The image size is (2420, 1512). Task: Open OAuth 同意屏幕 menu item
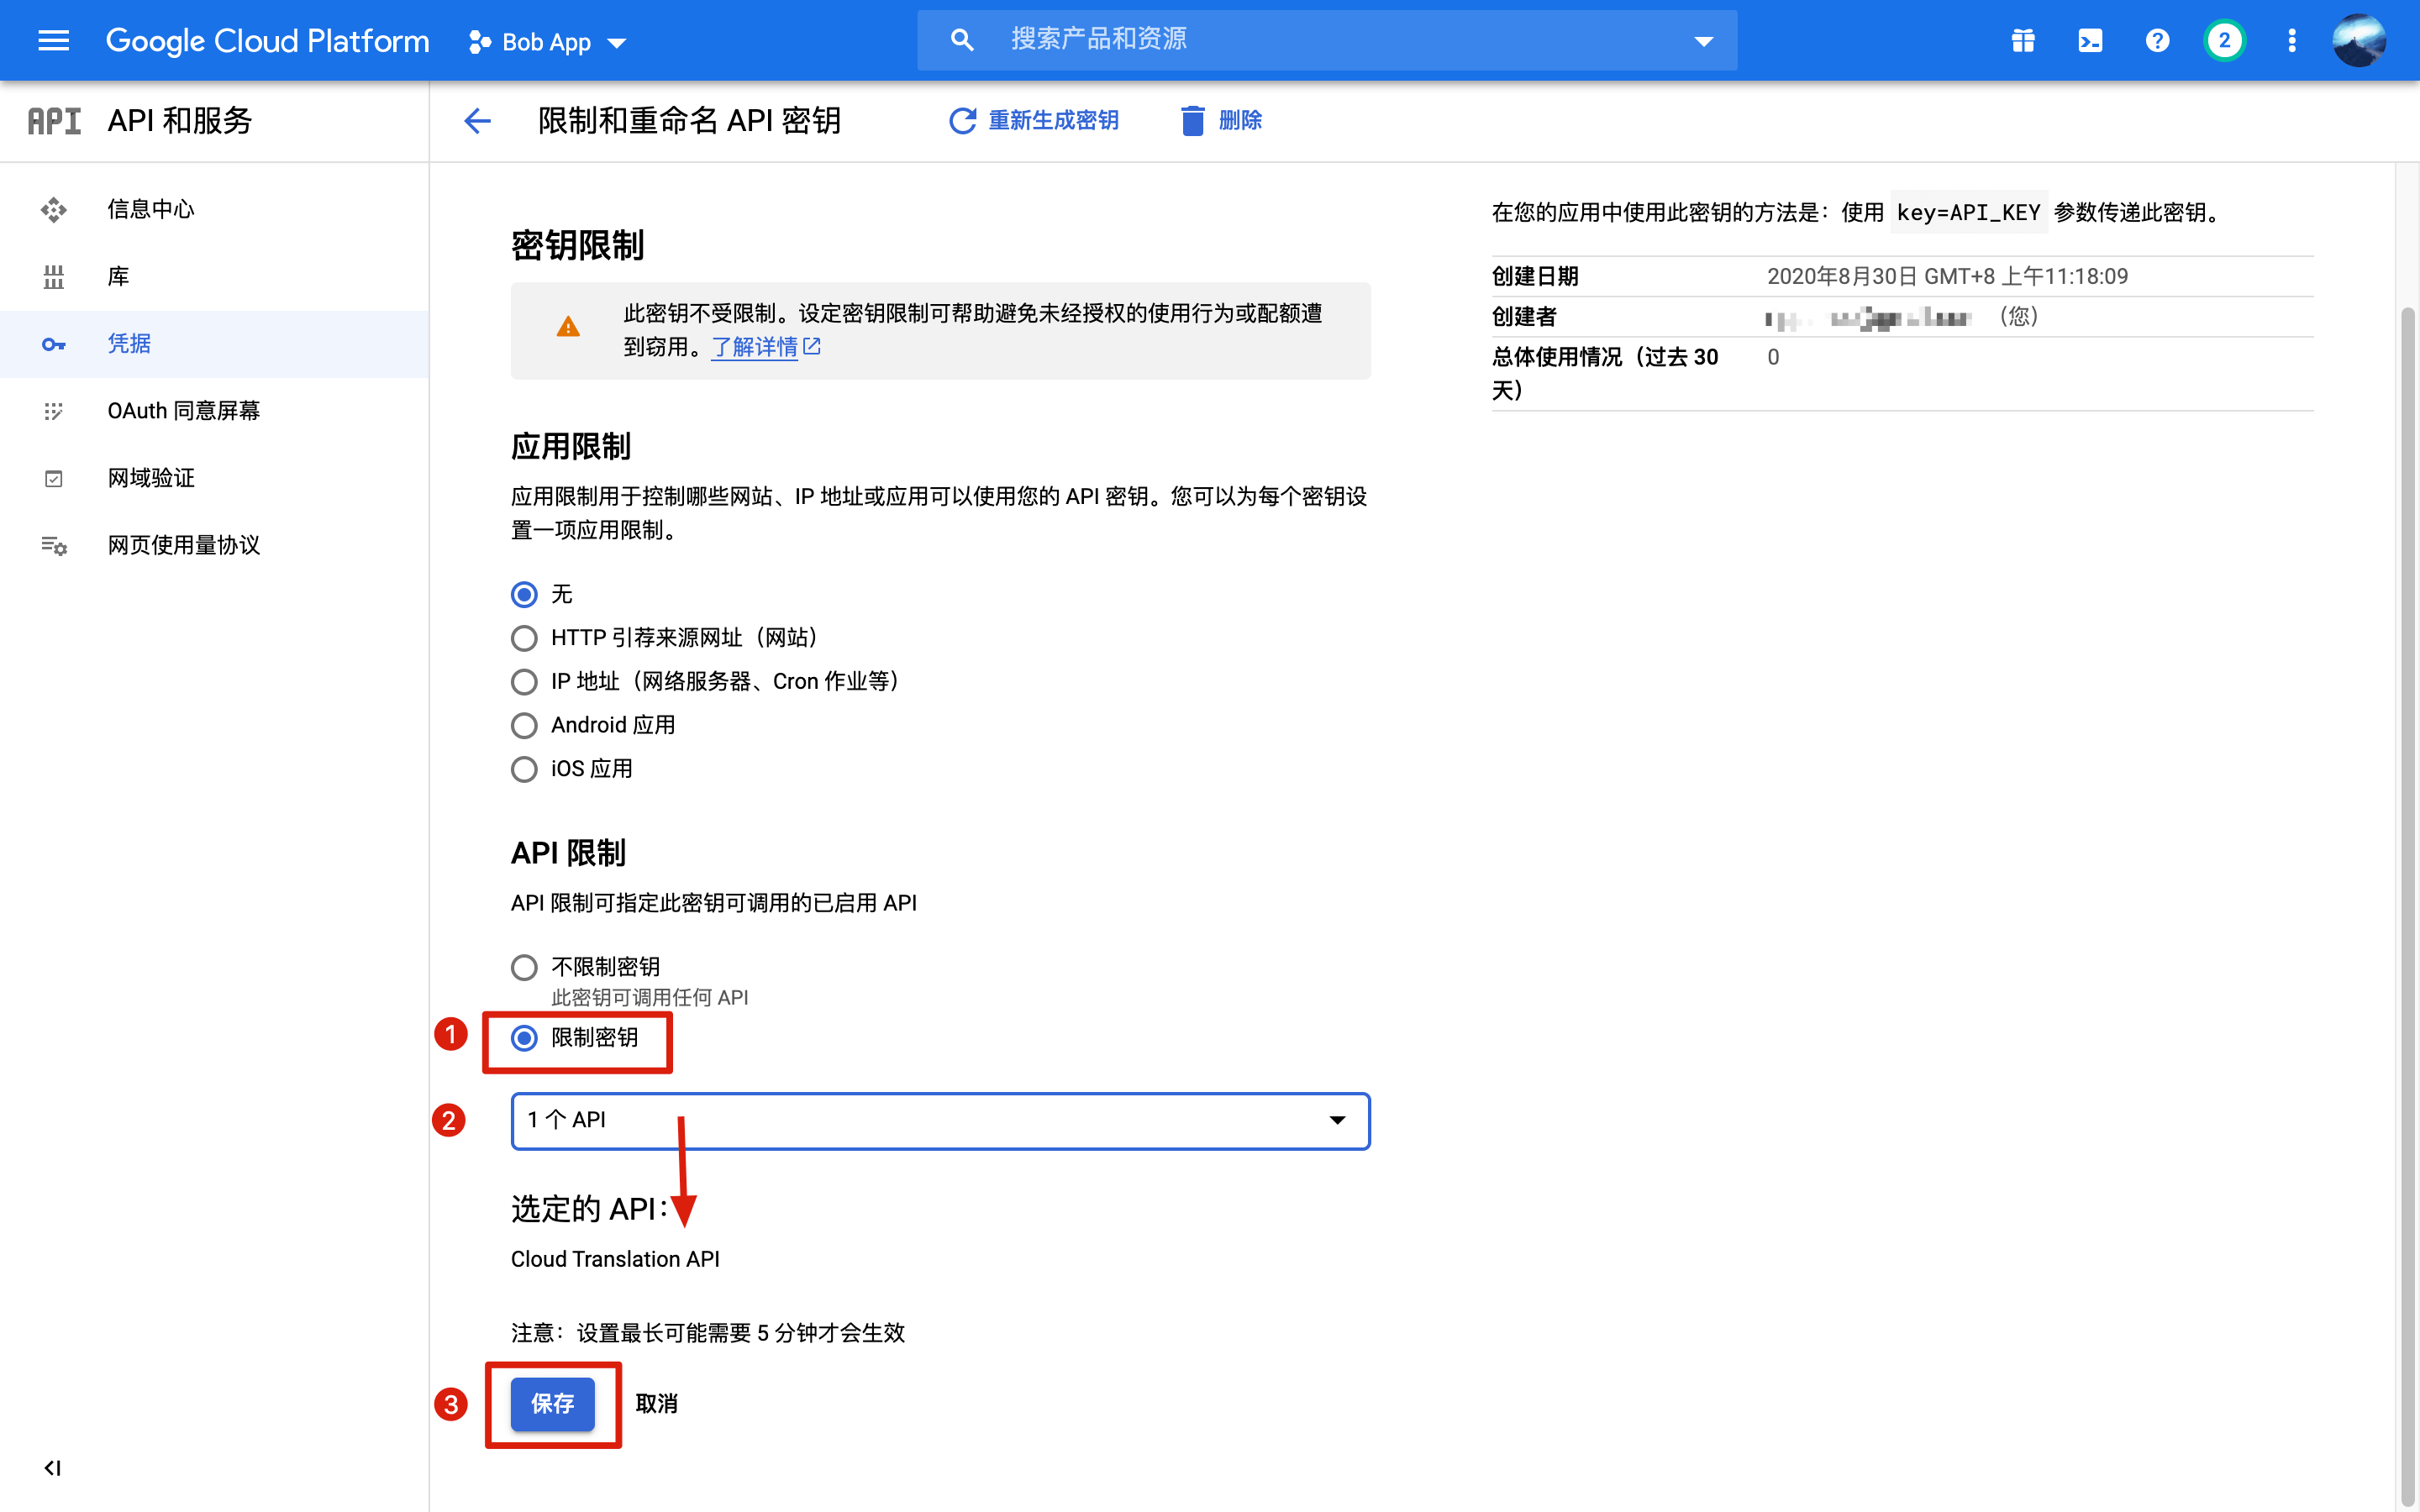(x=214, y=410)
